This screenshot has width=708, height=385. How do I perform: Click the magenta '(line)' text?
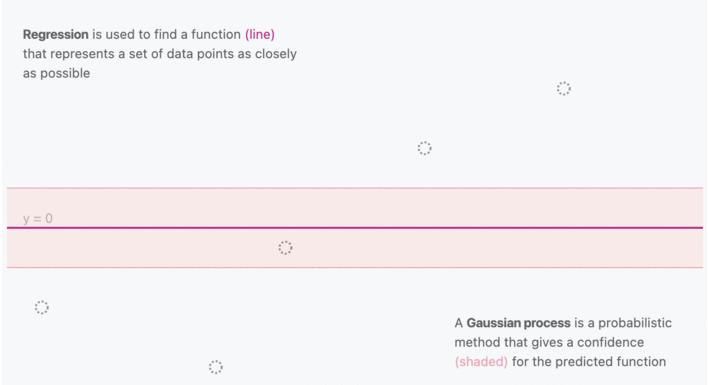coord(260,34)
